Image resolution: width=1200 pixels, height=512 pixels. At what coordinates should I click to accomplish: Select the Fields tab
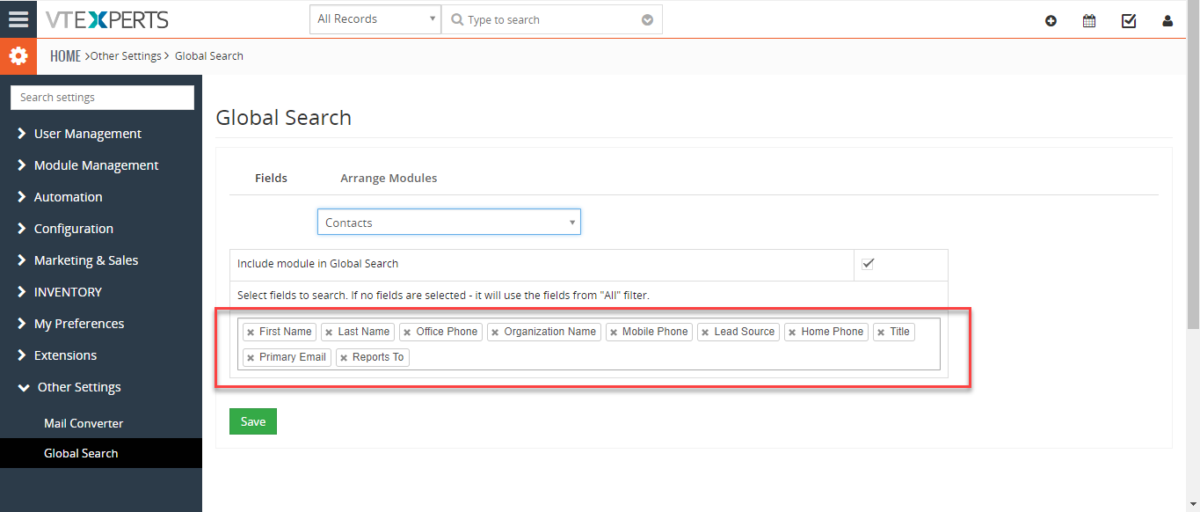point(271,178)
